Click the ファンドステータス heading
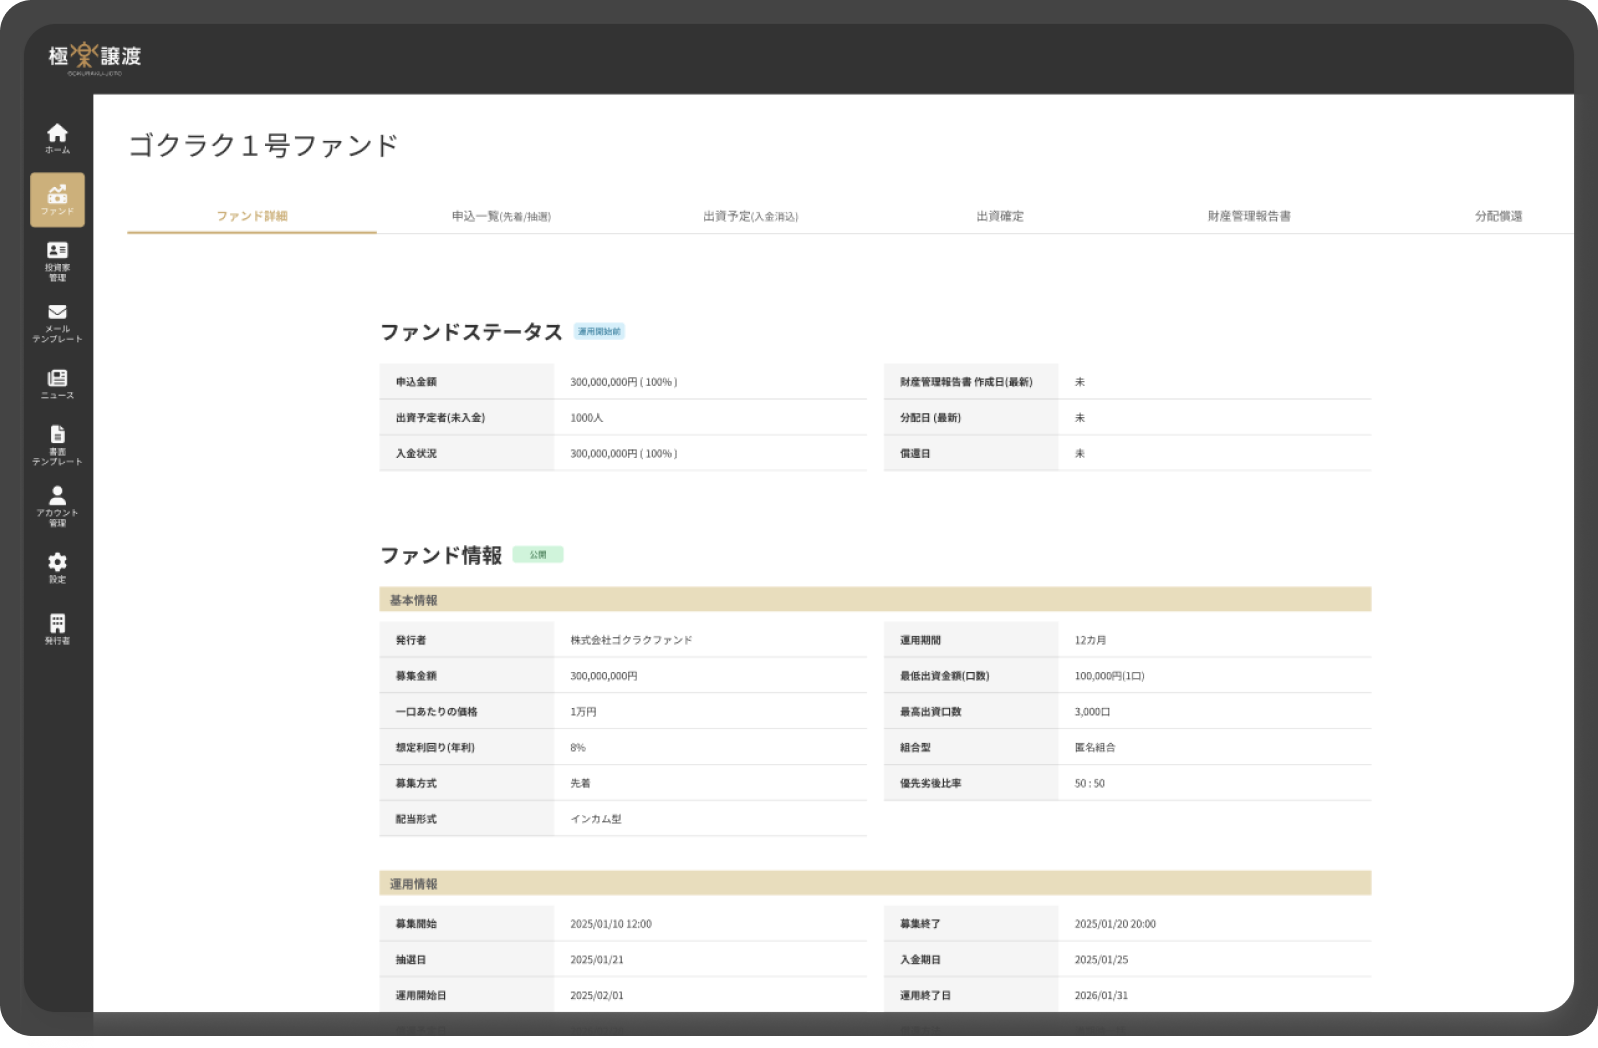 471,332
